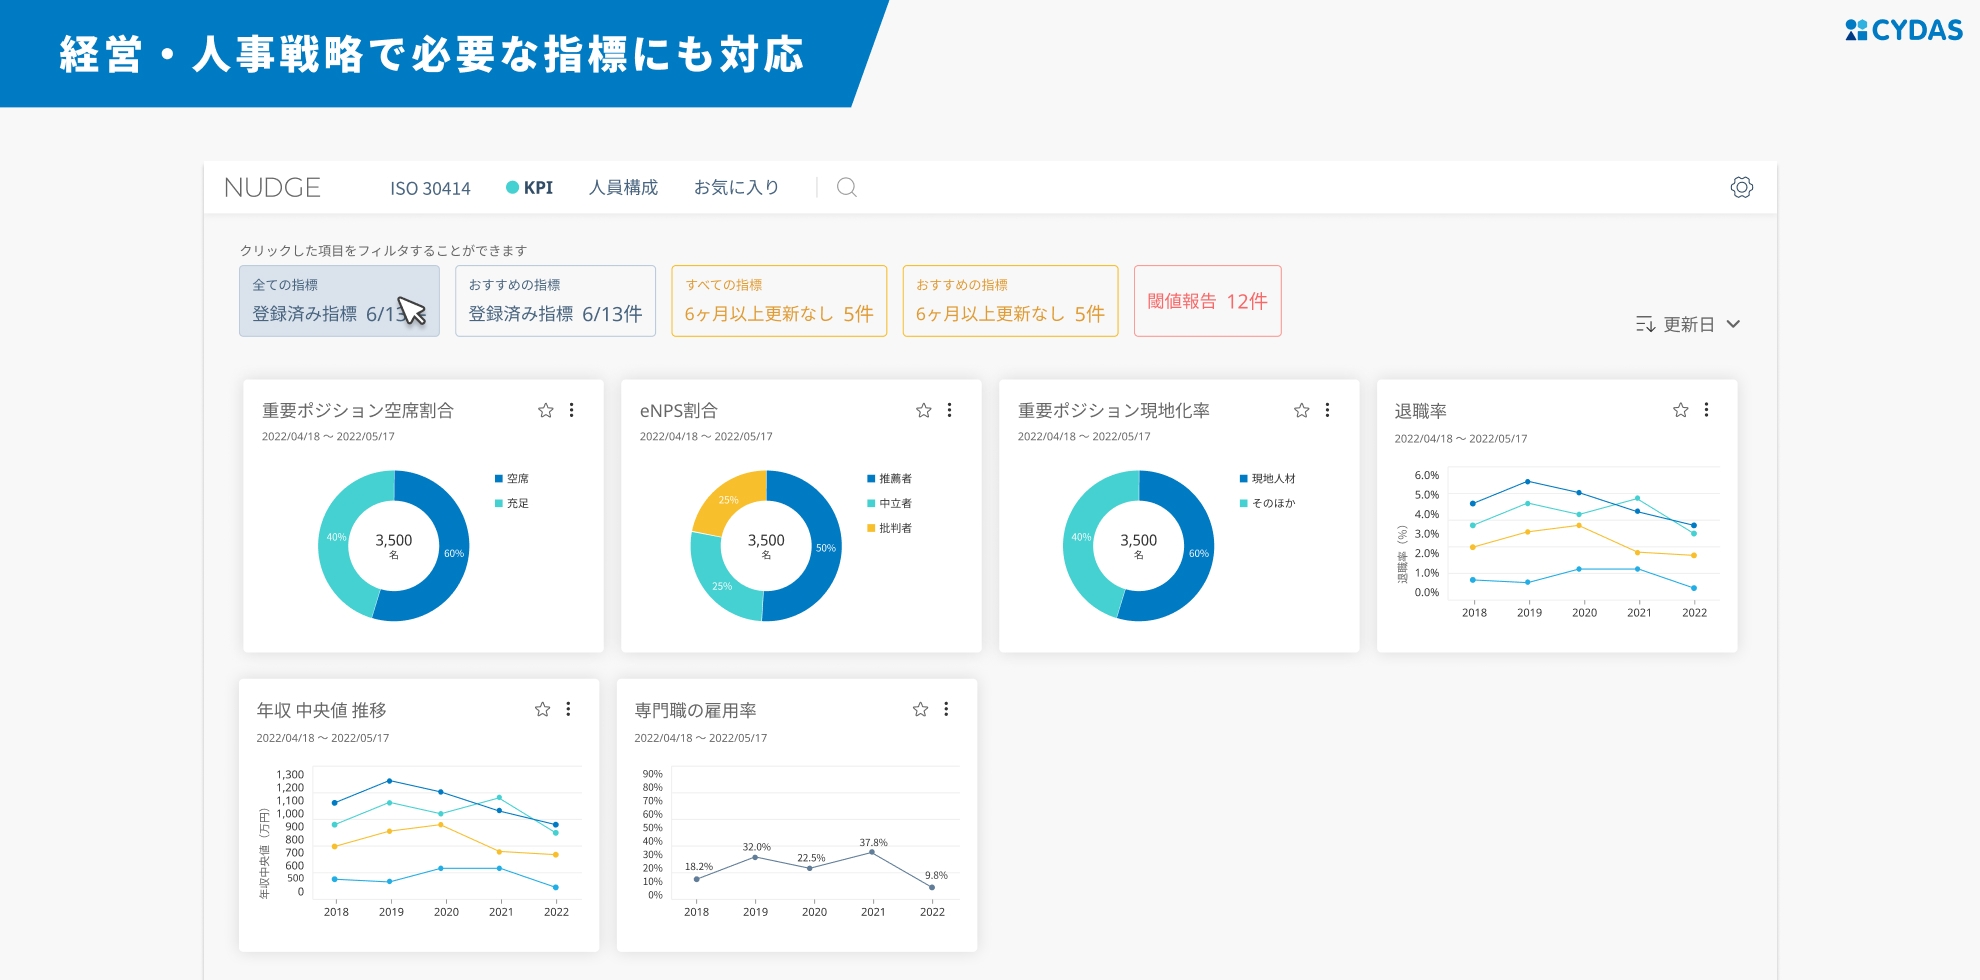Open more options on 重要ポジション現地化率 card
Screen dimensions: 1980x980
pyautogui.click(x=1327, y=410)
